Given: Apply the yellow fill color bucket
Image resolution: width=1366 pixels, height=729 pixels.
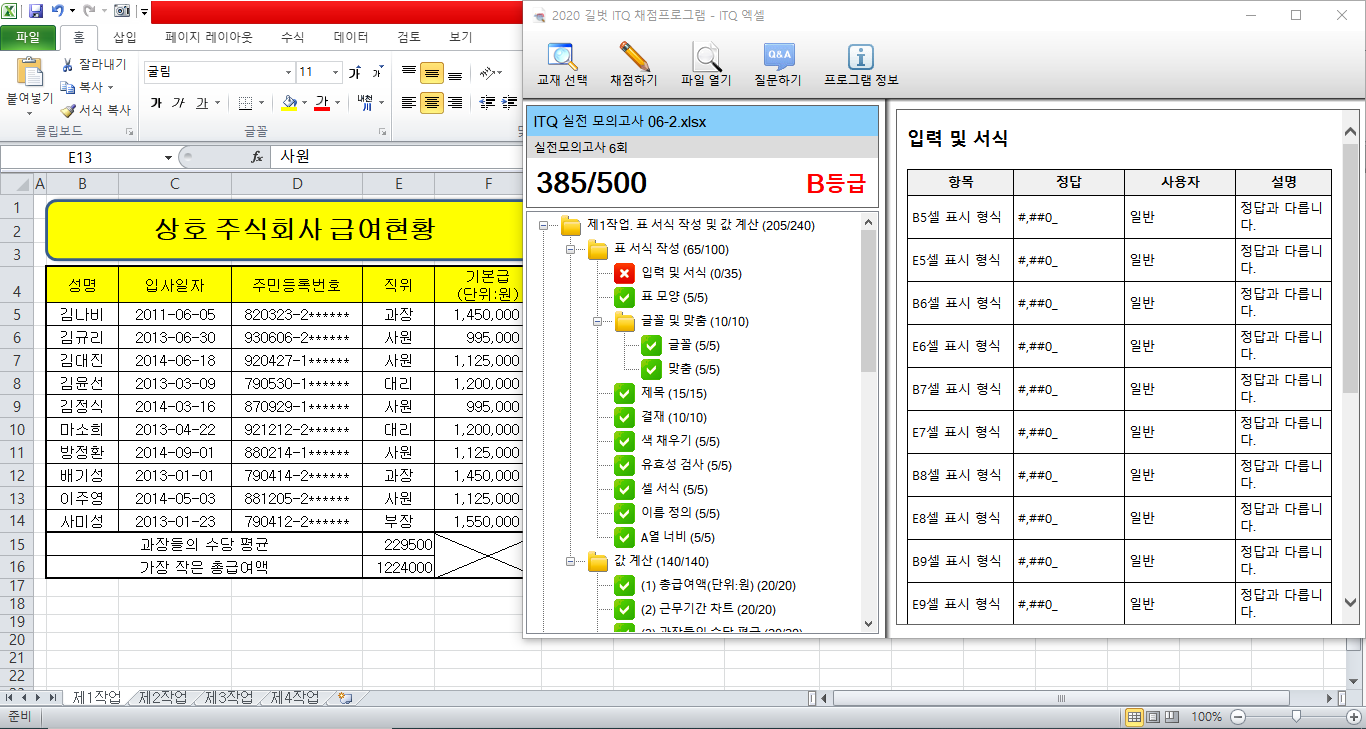Looking at the screenshot, I should (x=289, y=103).
